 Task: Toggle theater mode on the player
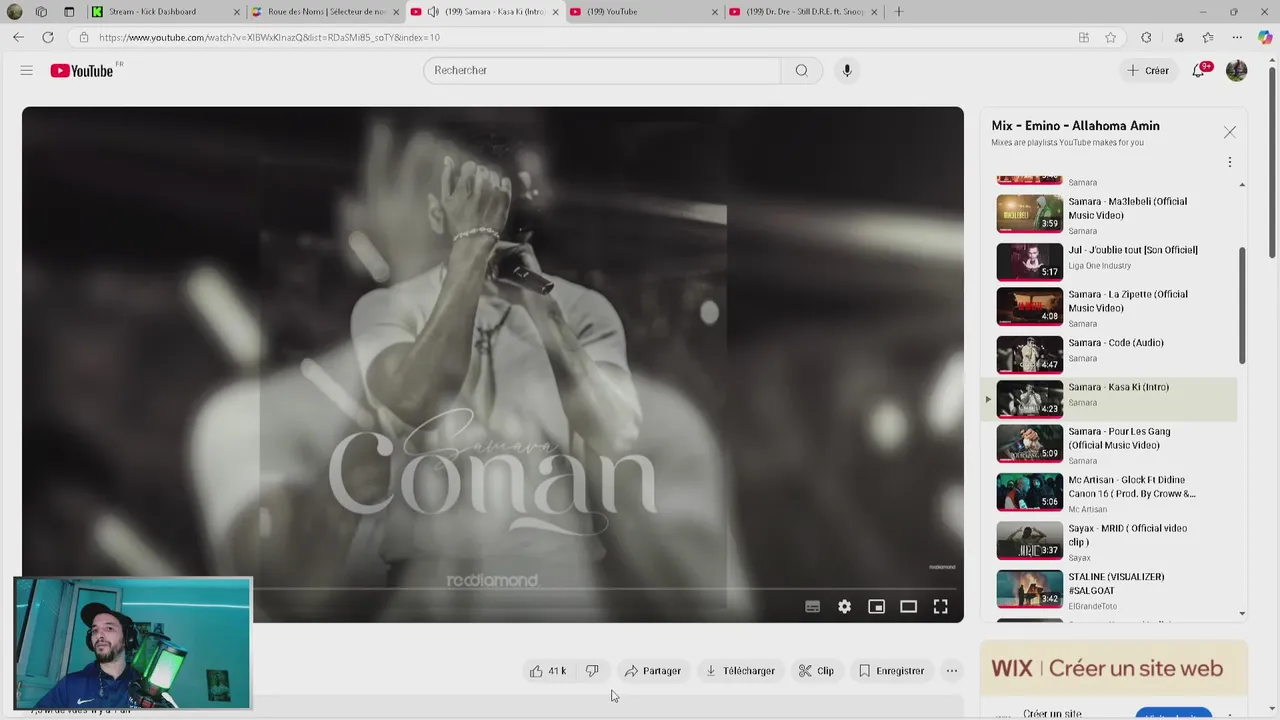(909, 606)
